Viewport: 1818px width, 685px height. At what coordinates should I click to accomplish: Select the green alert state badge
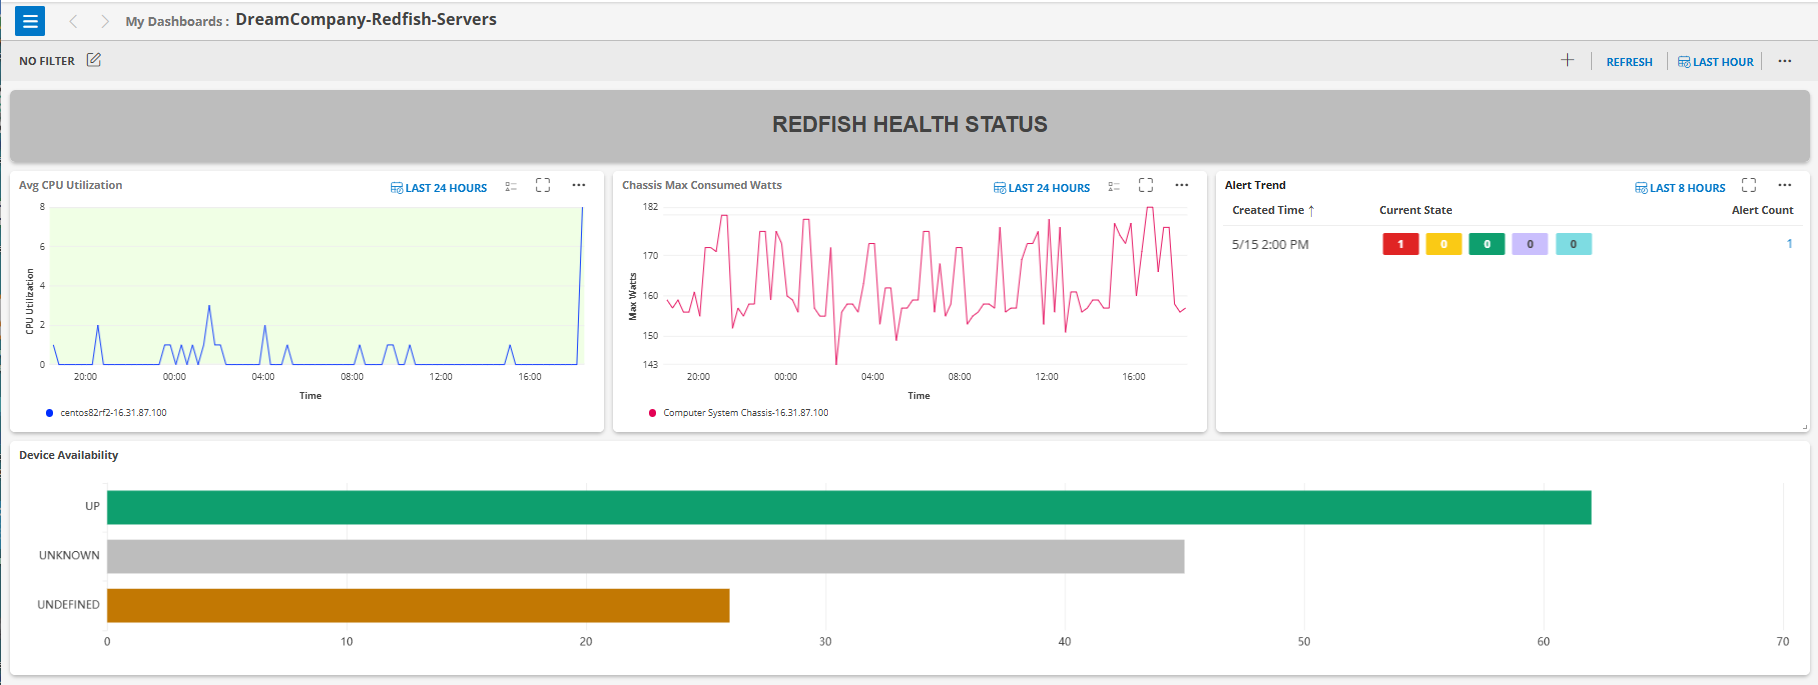coord(1487,244)
